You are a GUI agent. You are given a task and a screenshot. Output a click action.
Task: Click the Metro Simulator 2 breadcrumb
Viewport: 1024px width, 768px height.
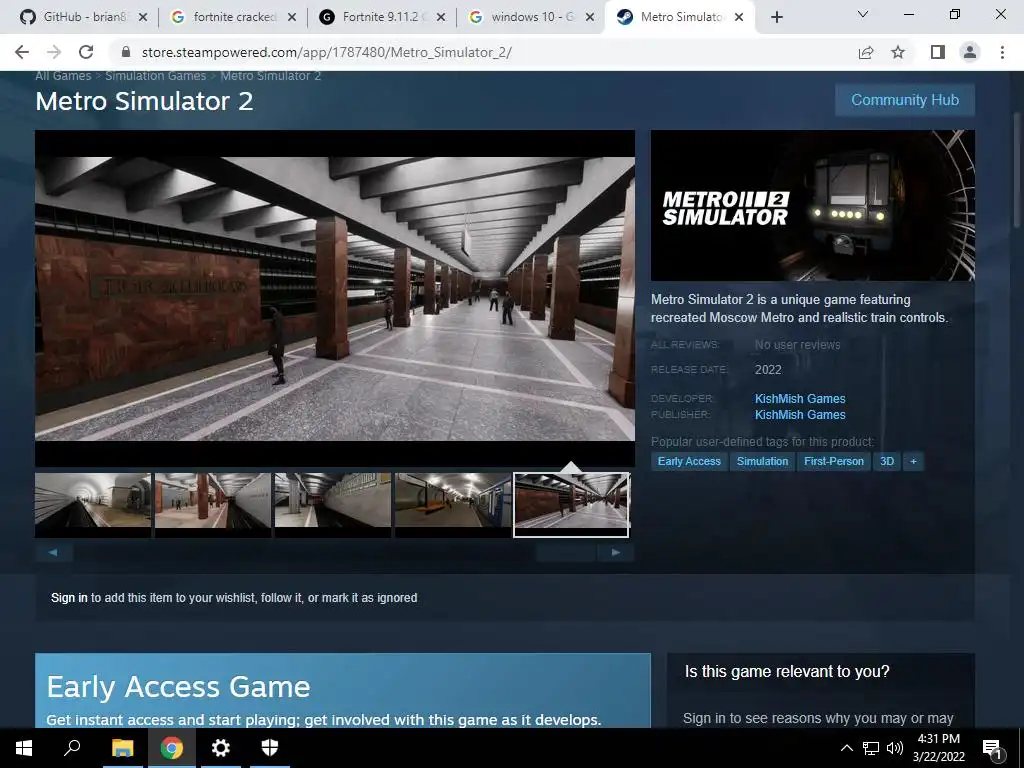coord(270,76)
